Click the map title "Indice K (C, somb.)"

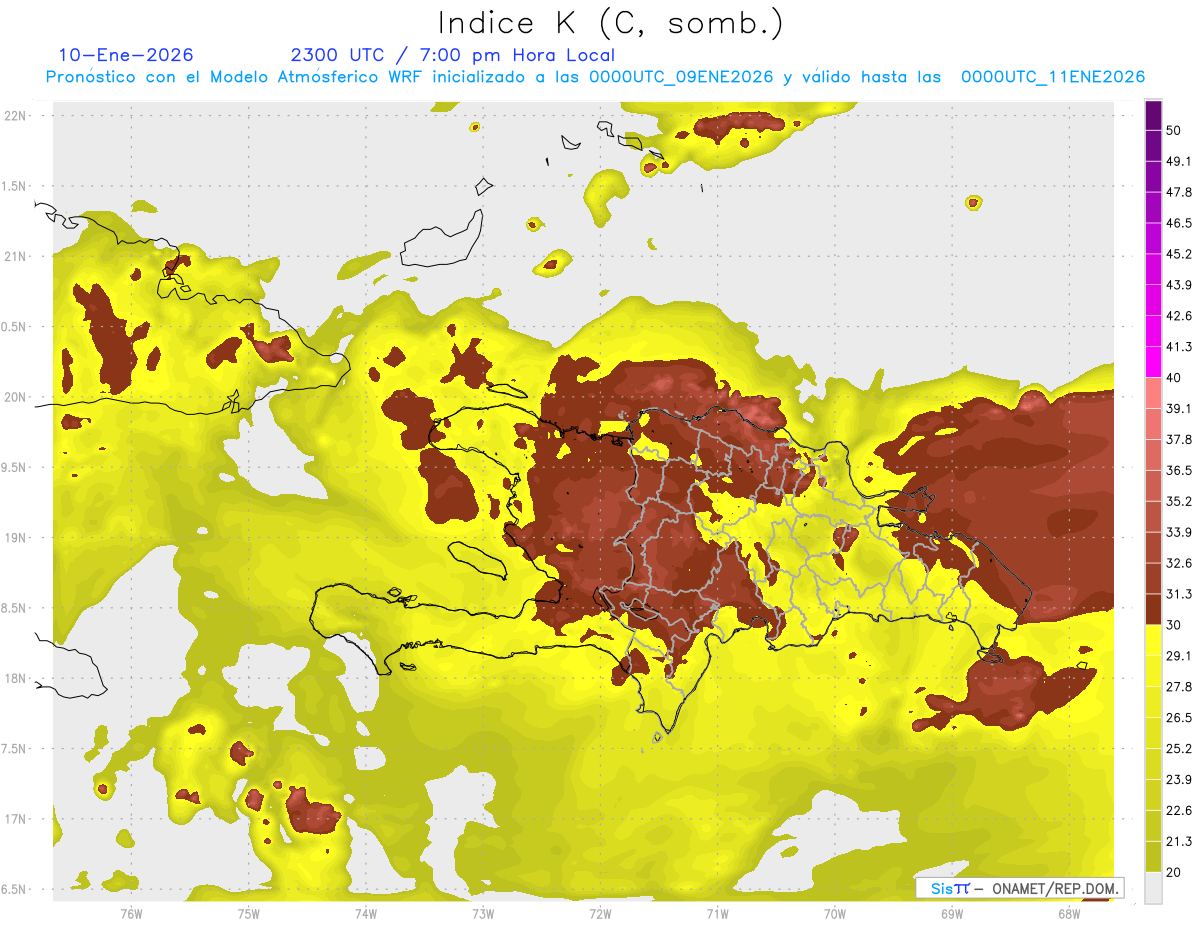[x=611, y=23]
